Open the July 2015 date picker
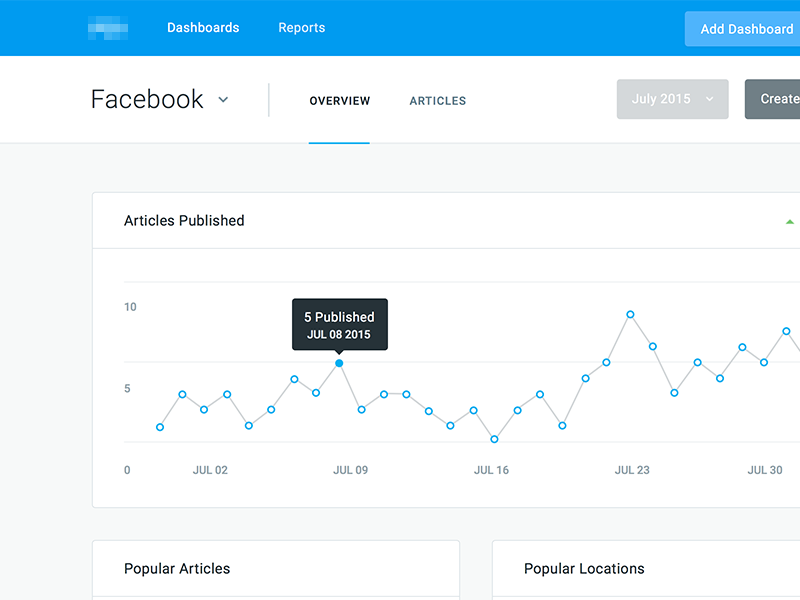 click(672, 99)
